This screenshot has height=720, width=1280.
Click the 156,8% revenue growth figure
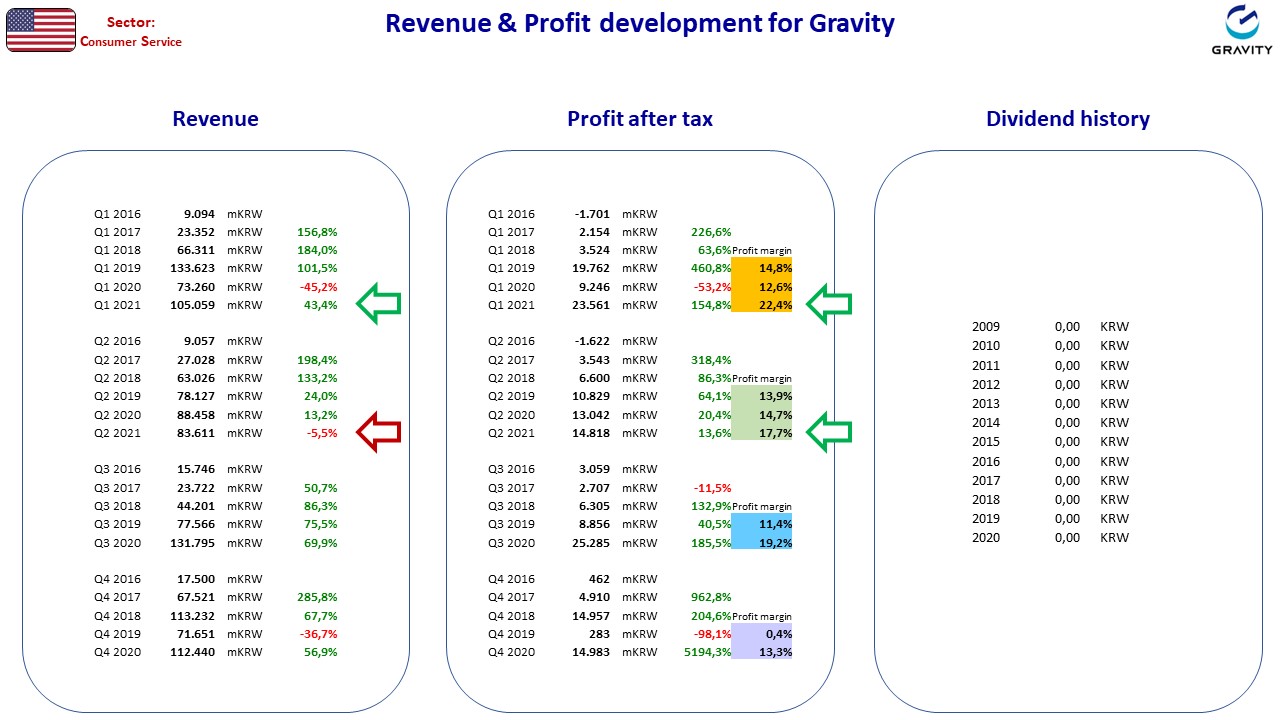coord(317,232)
